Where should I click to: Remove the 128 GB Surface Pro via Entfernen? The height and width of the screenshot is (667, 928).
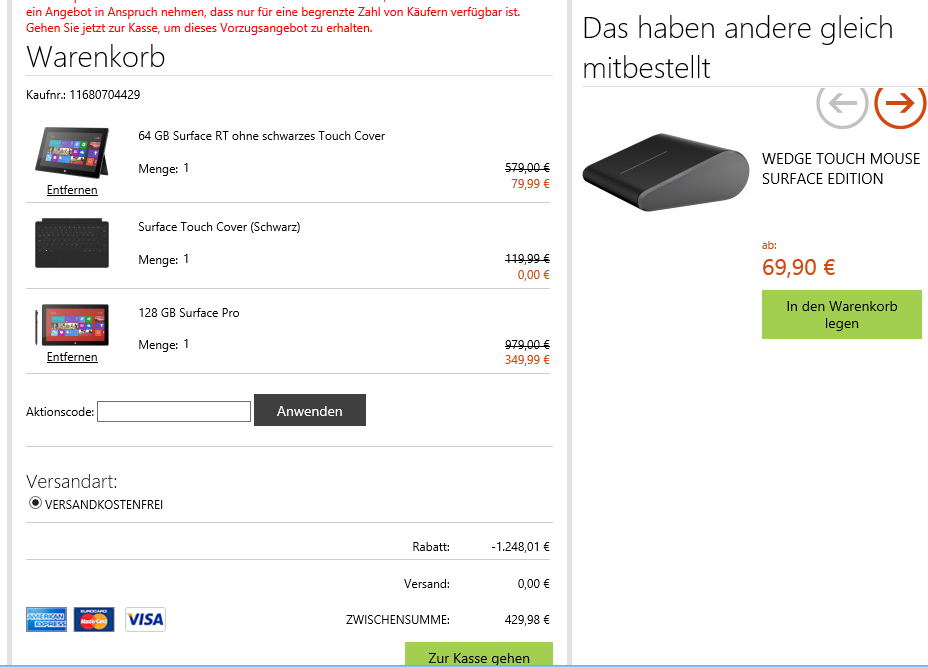click(x=72, y=357)
